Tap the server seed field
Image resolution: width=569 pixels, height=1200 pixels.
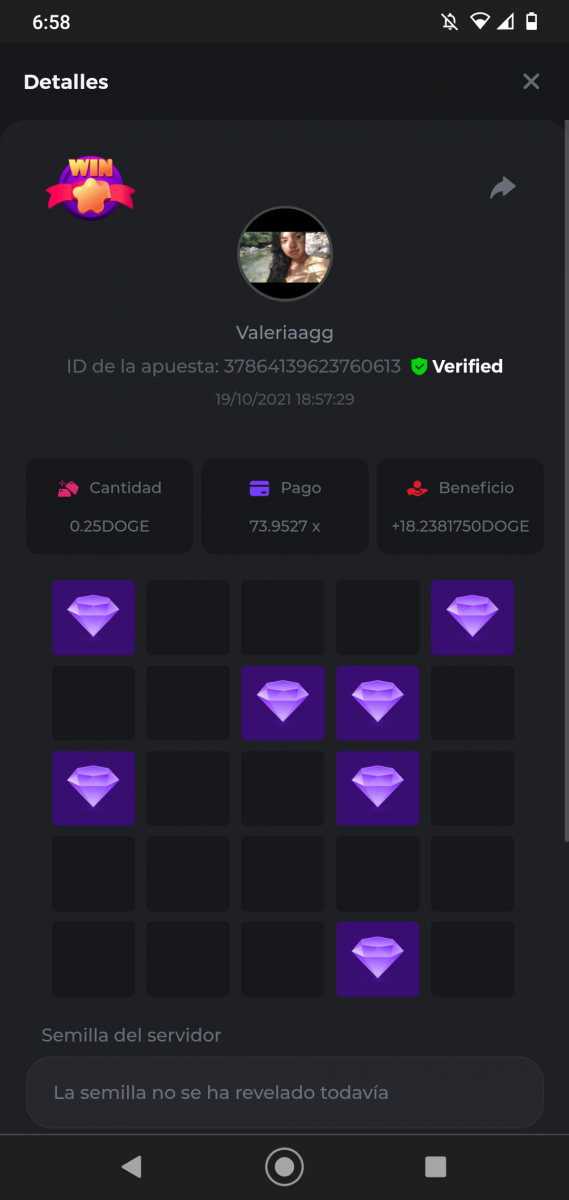pyautogui.click(x=284, y=1092)
